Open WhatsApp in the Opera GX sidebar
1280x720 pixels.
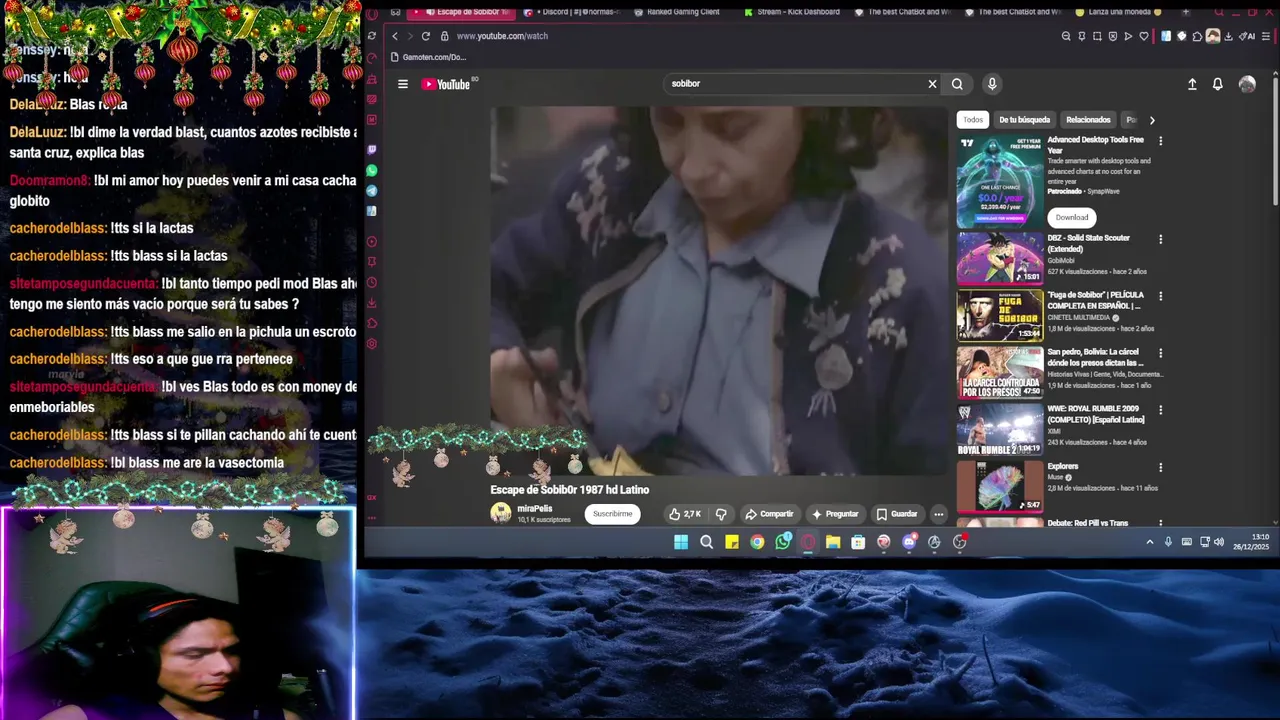pyautogui.click(x=372, y=171)
